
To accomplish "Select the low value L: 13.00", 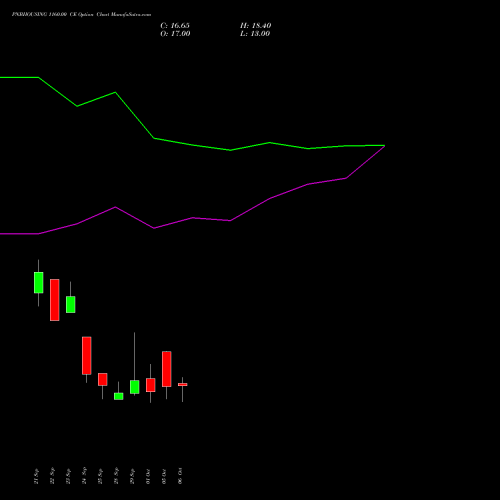I will coord(255,34).
